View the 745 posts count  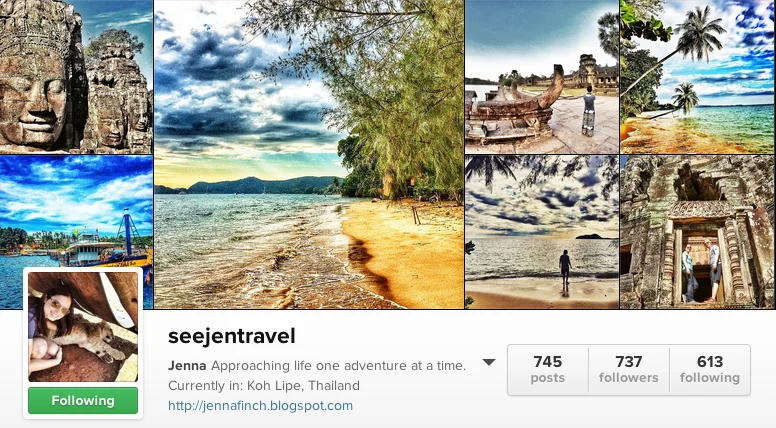(547, 370)
